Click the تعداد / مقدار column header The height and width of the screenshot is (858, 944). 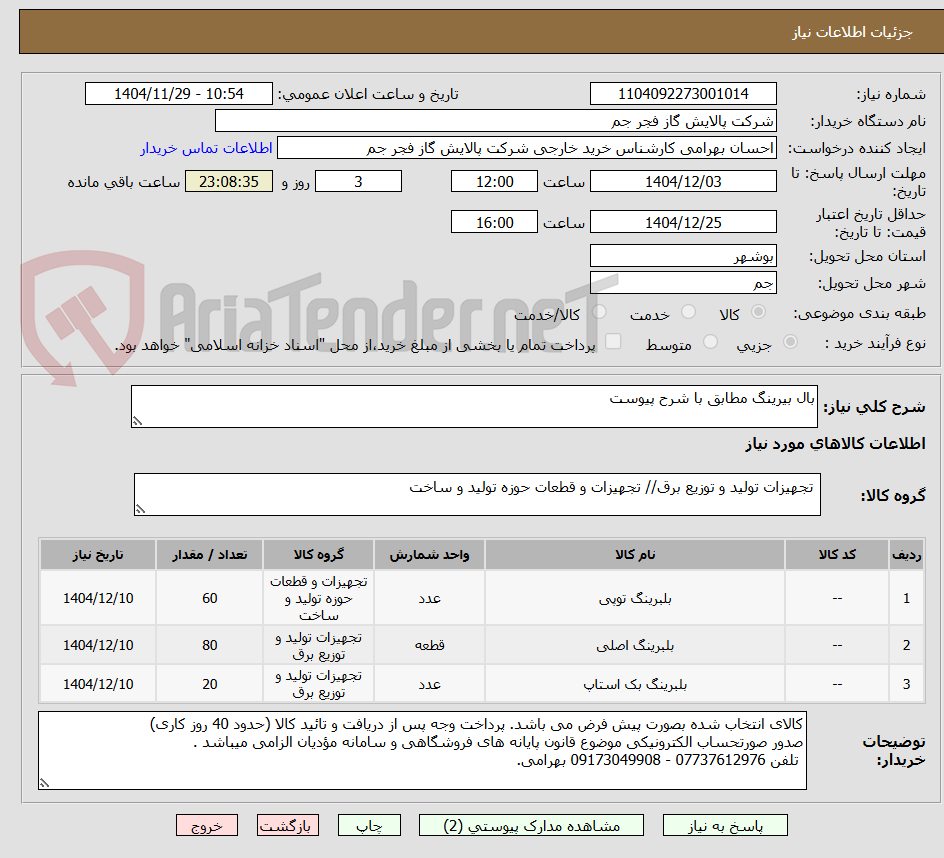coord(210,555)
